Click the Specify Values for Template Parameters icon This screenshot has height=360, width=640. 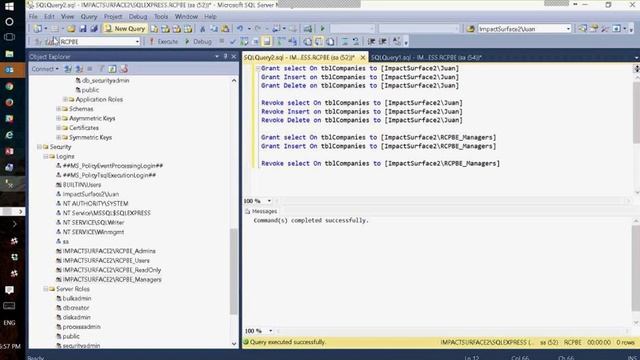coord(396,42)
